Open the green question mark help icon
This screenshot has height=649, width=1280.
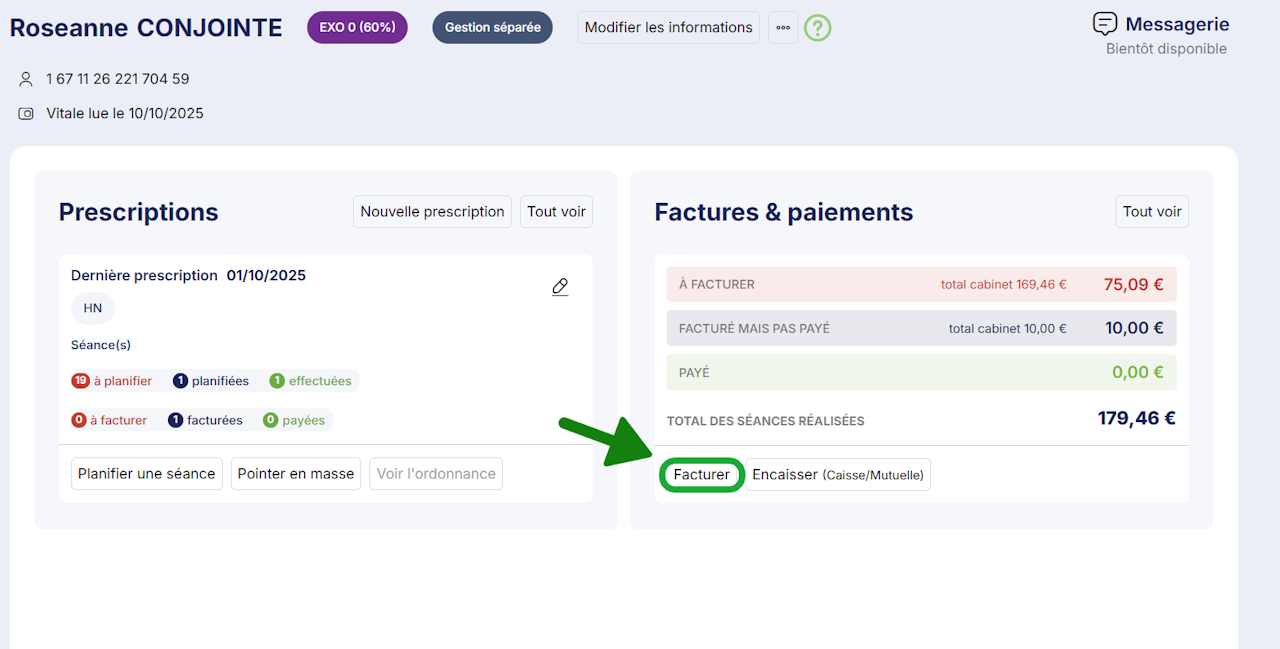[817, 28]
